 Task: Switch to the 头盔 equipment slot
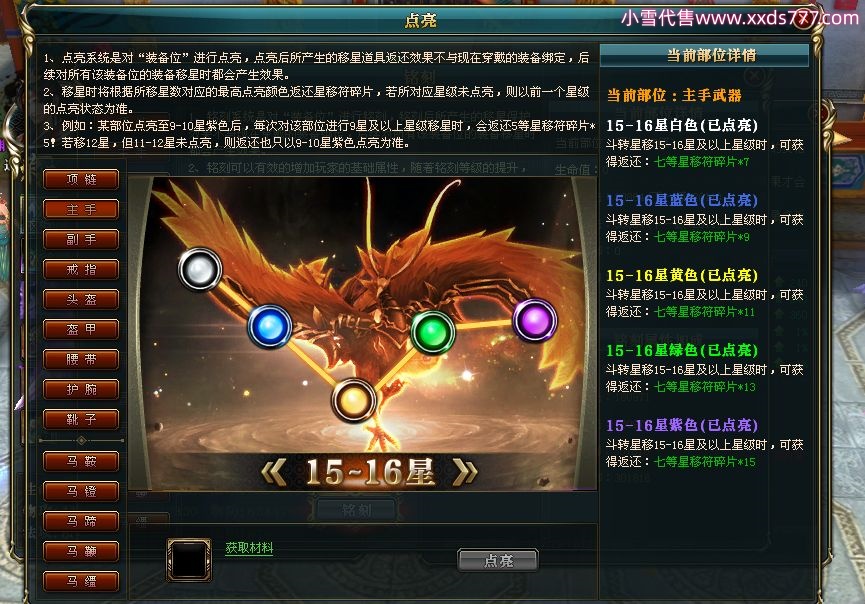coord(81,300)
